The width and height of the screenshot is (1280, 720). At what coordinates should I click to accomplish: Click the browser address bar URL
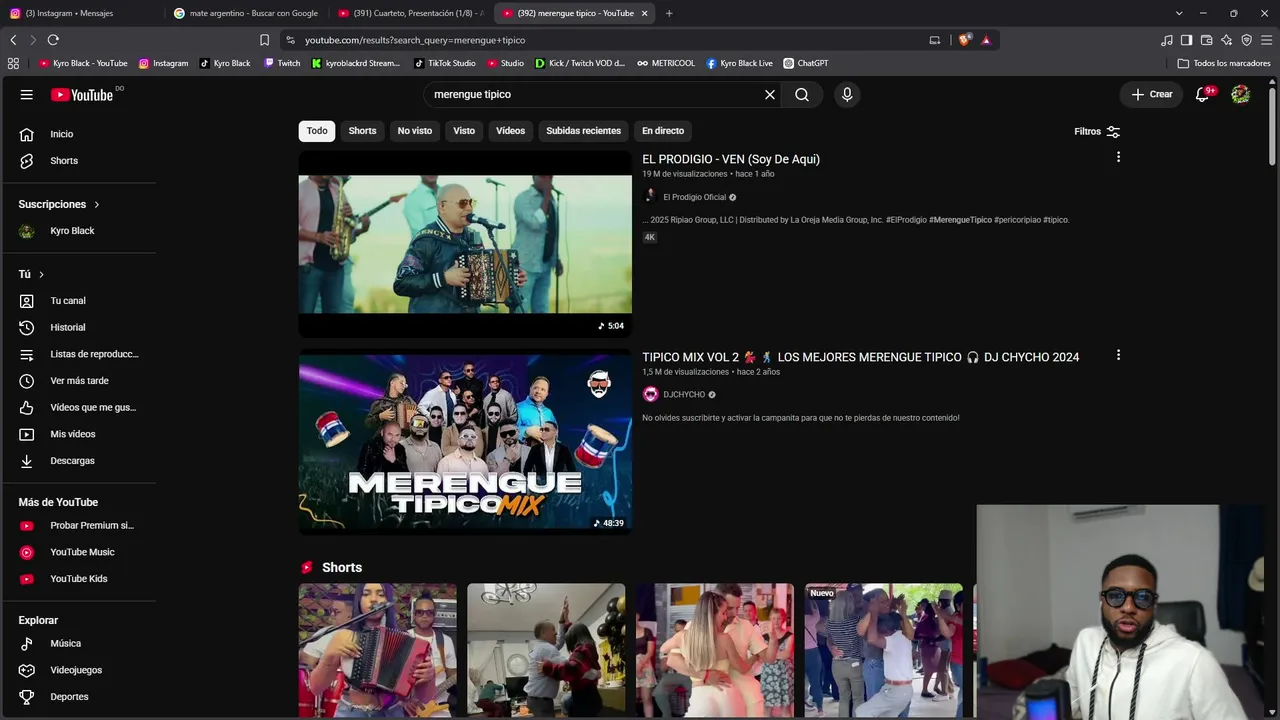(x=415, y=40)
